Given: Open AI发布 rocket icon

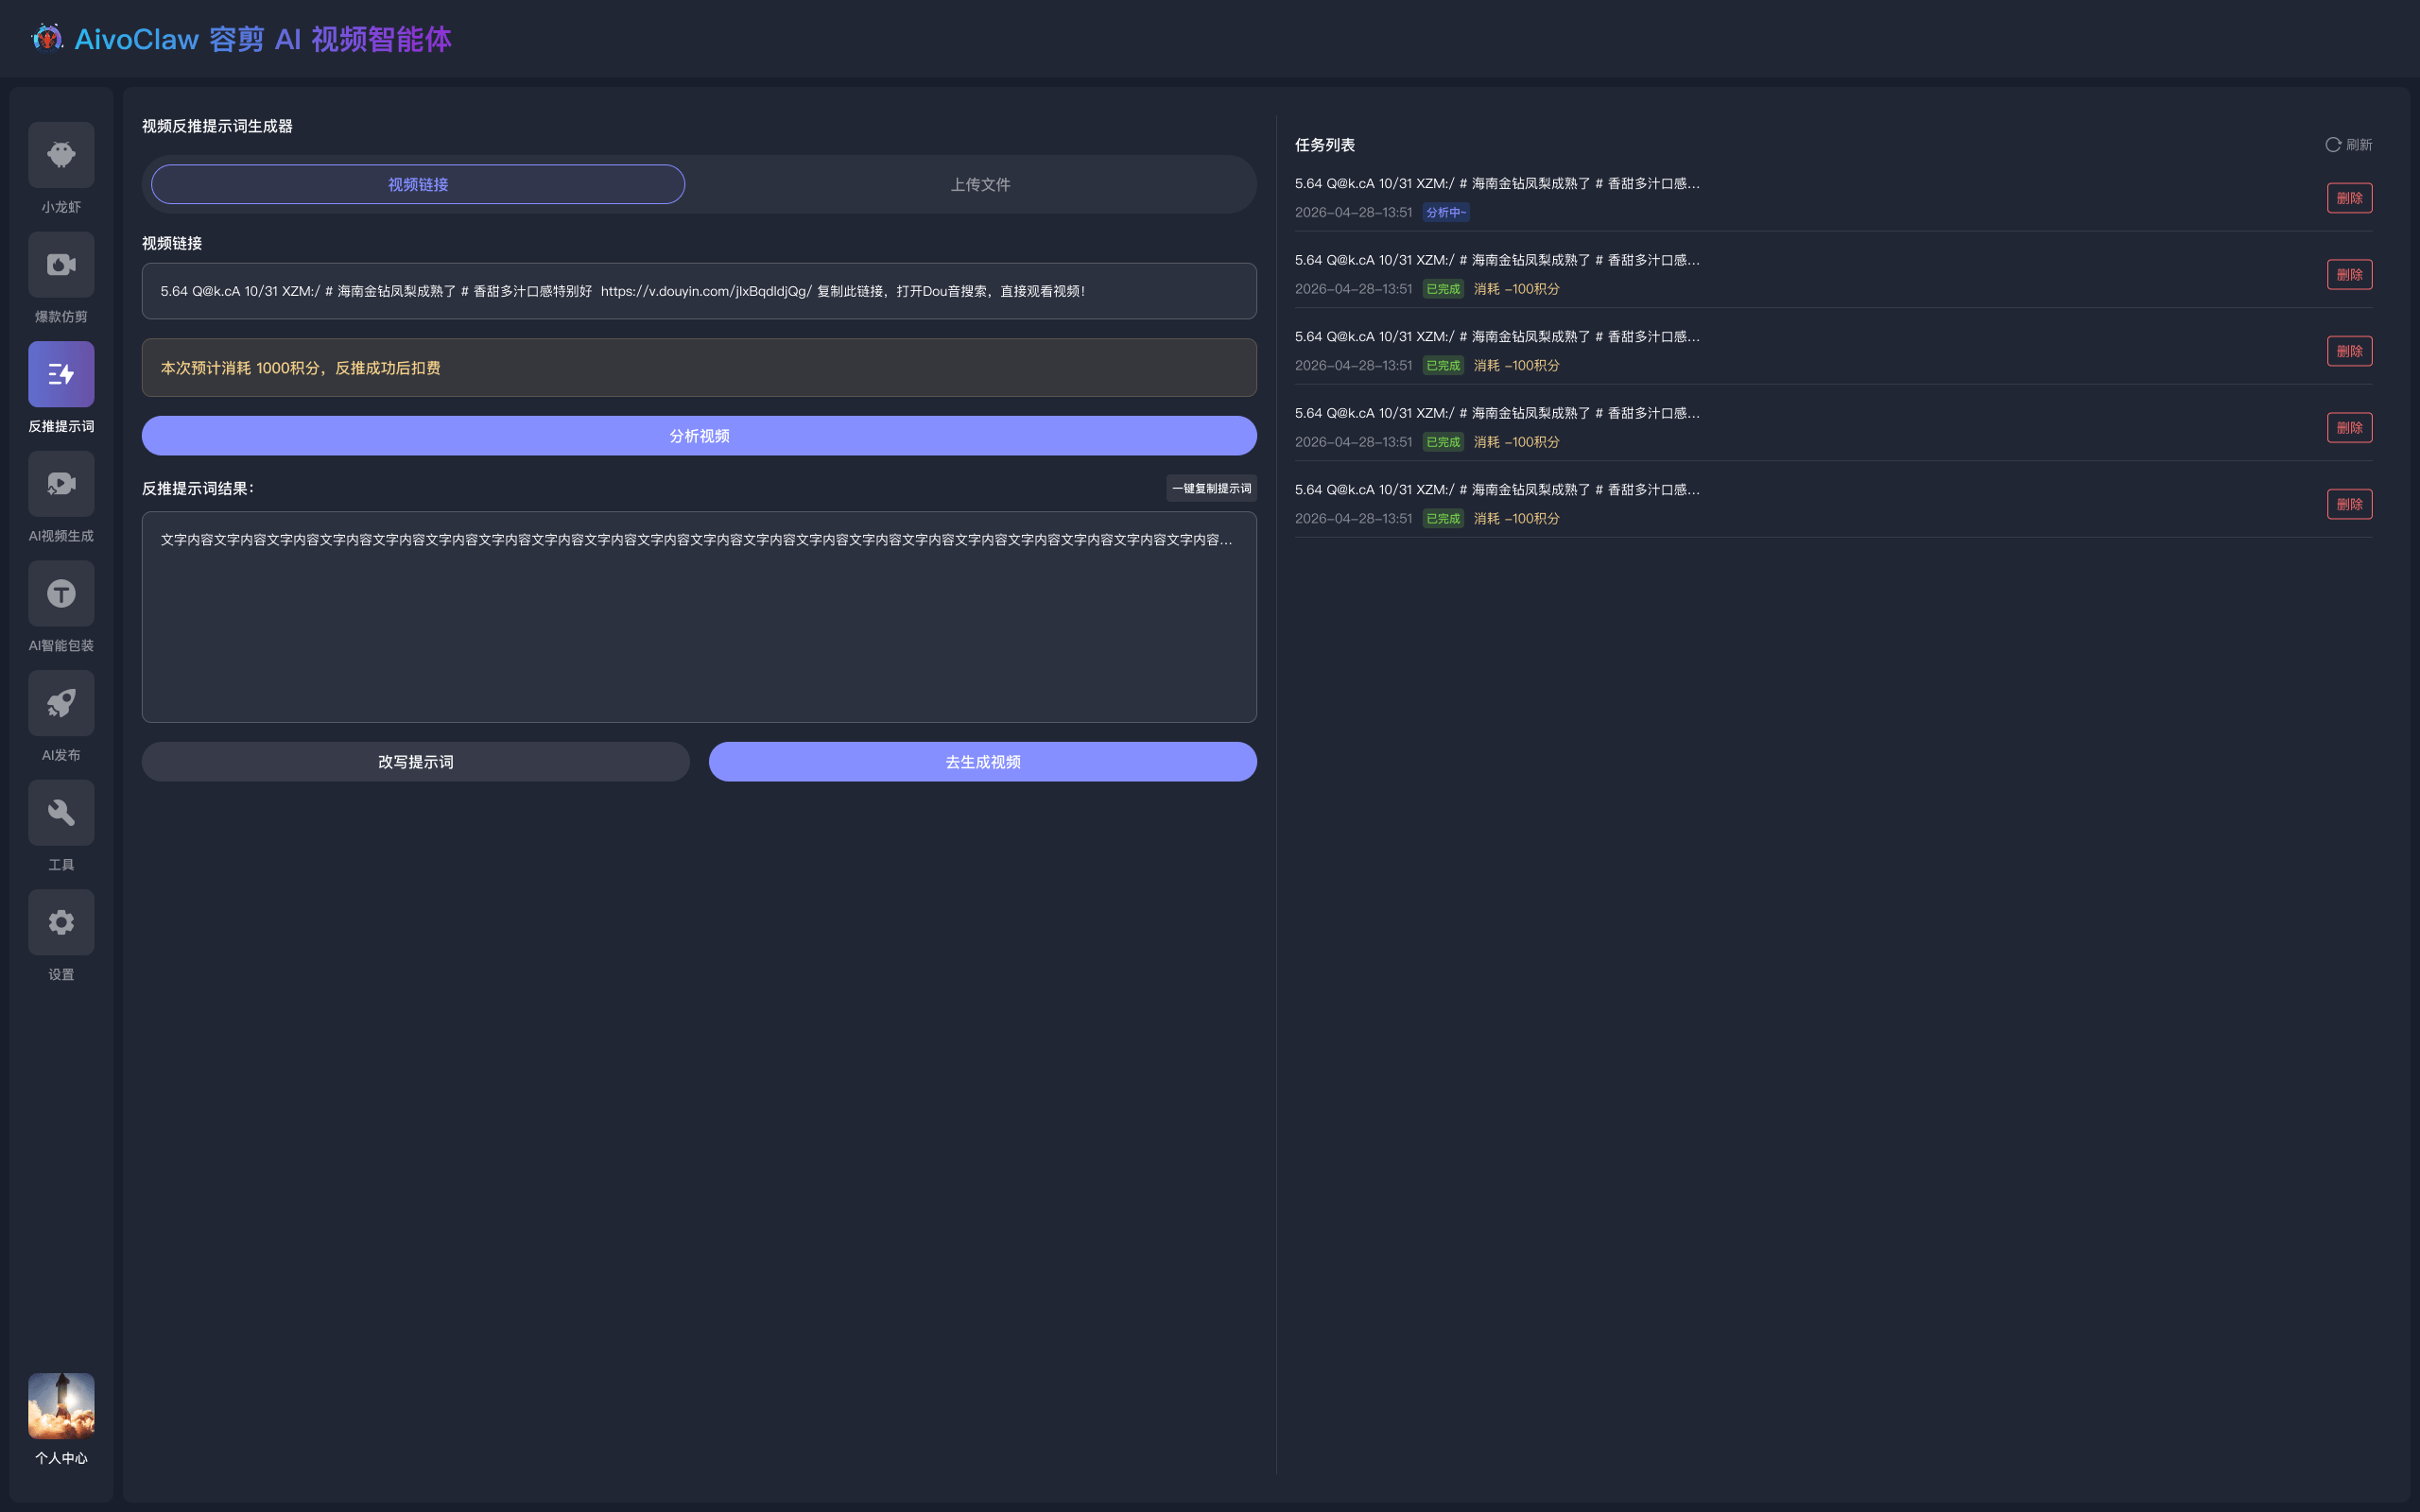Looking at the screenshot, I should (61, 703).
